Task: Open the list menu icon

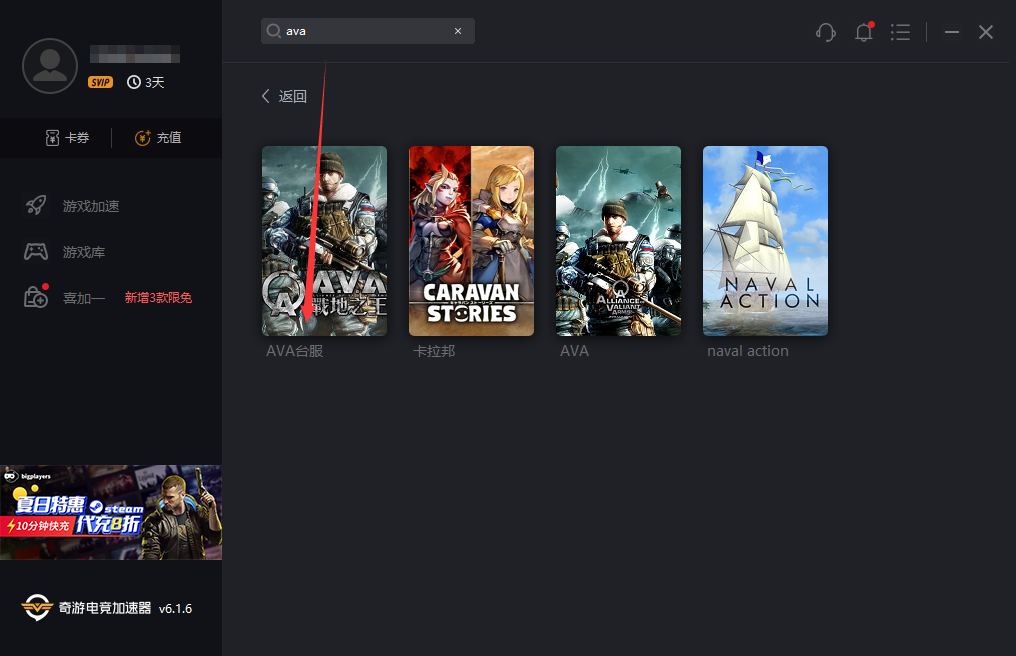Action: tap(900, 32)
